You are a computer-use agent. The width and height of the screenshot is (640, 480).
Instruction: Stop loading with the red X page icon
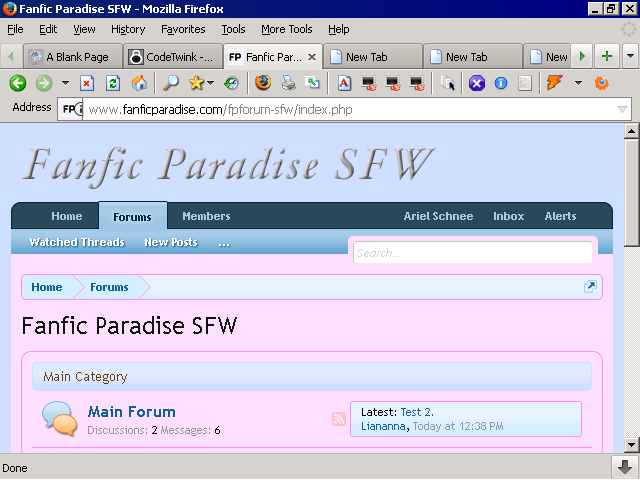coord(87,83)
